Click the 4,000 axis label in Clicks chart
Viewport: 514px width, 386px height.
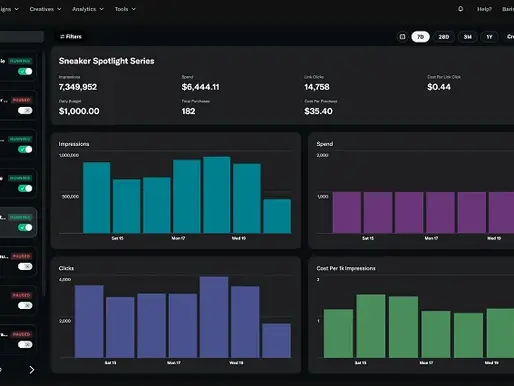point(65,280)
